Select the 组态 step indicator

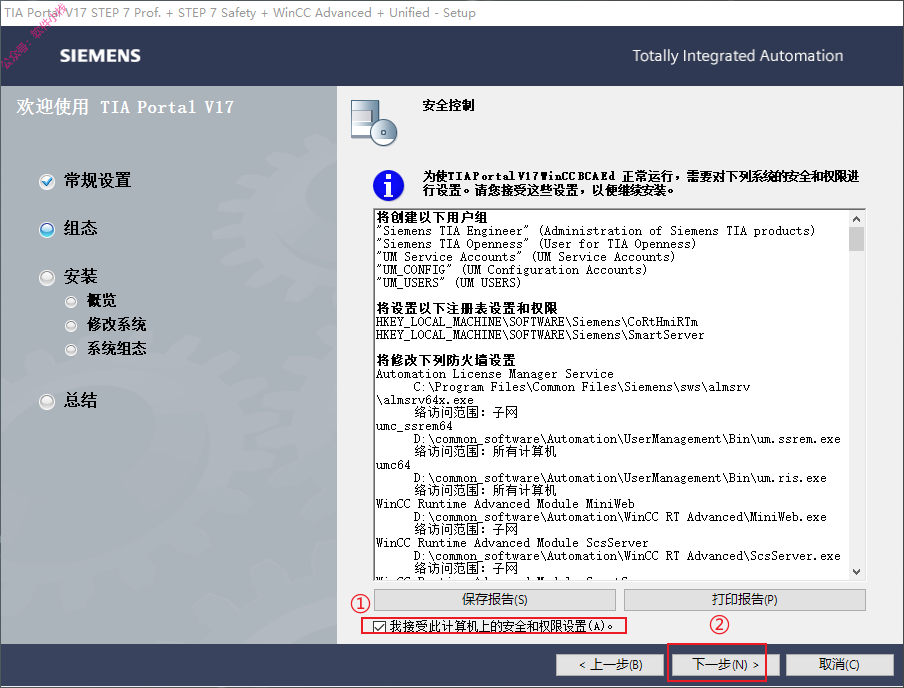[47, 230]
